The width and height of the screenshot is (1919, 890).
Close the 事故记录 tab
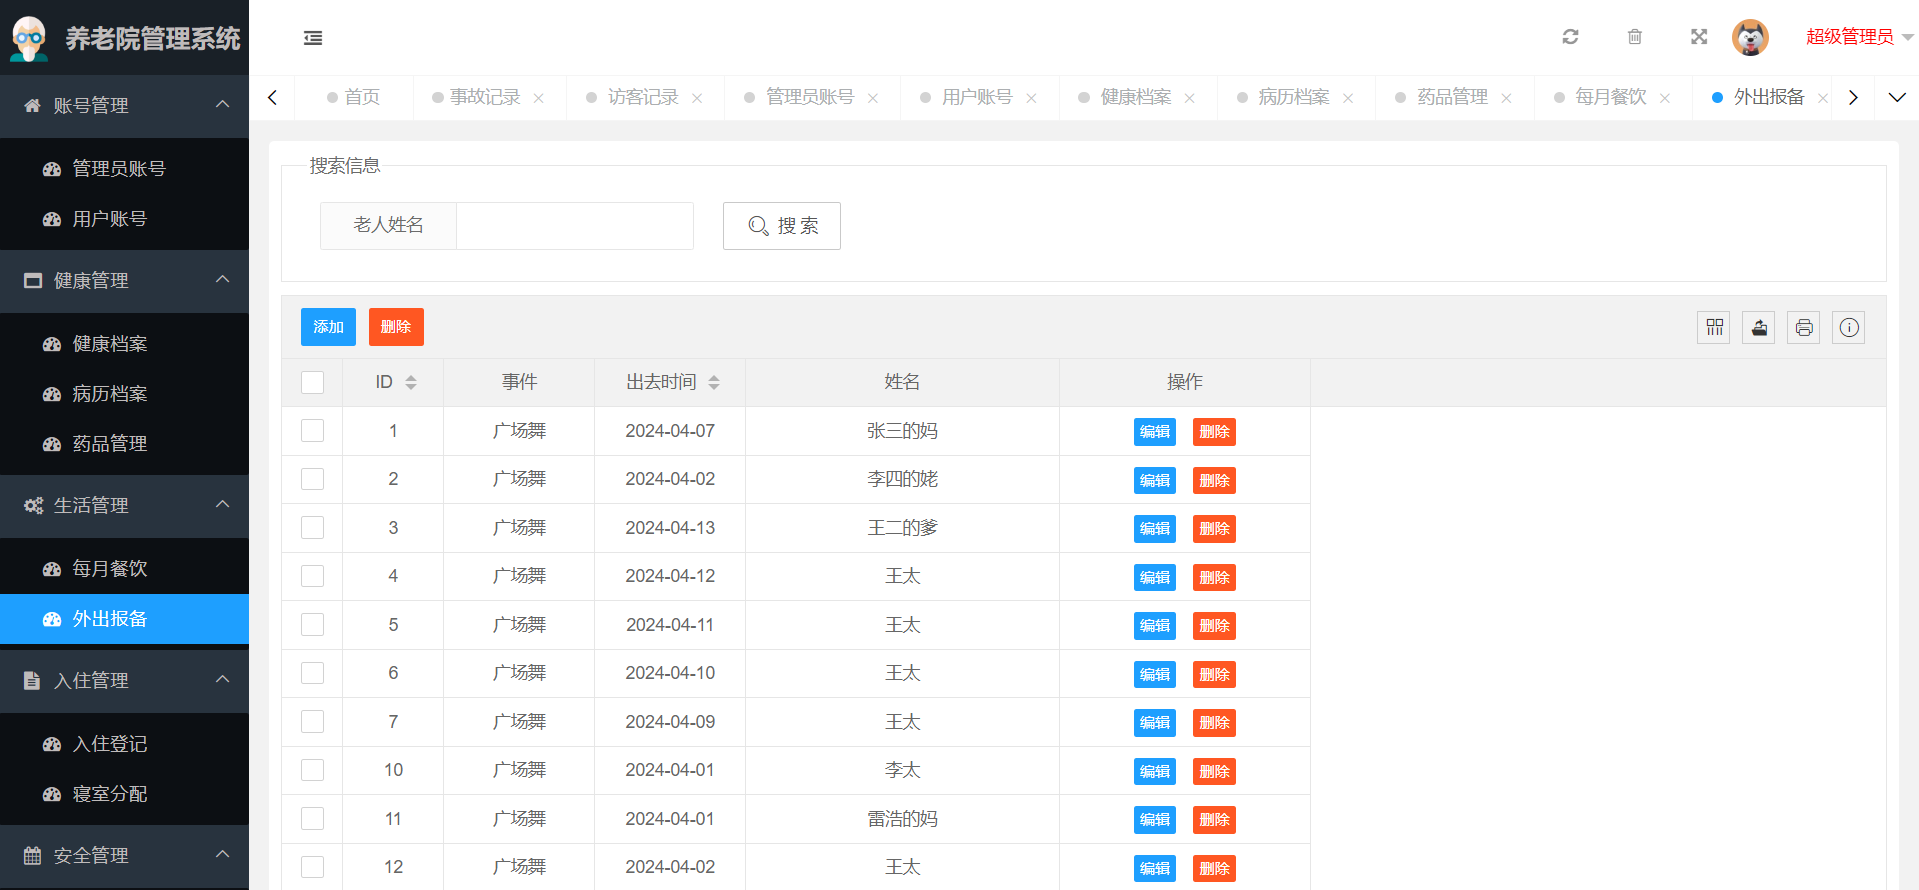pos(539,98)
